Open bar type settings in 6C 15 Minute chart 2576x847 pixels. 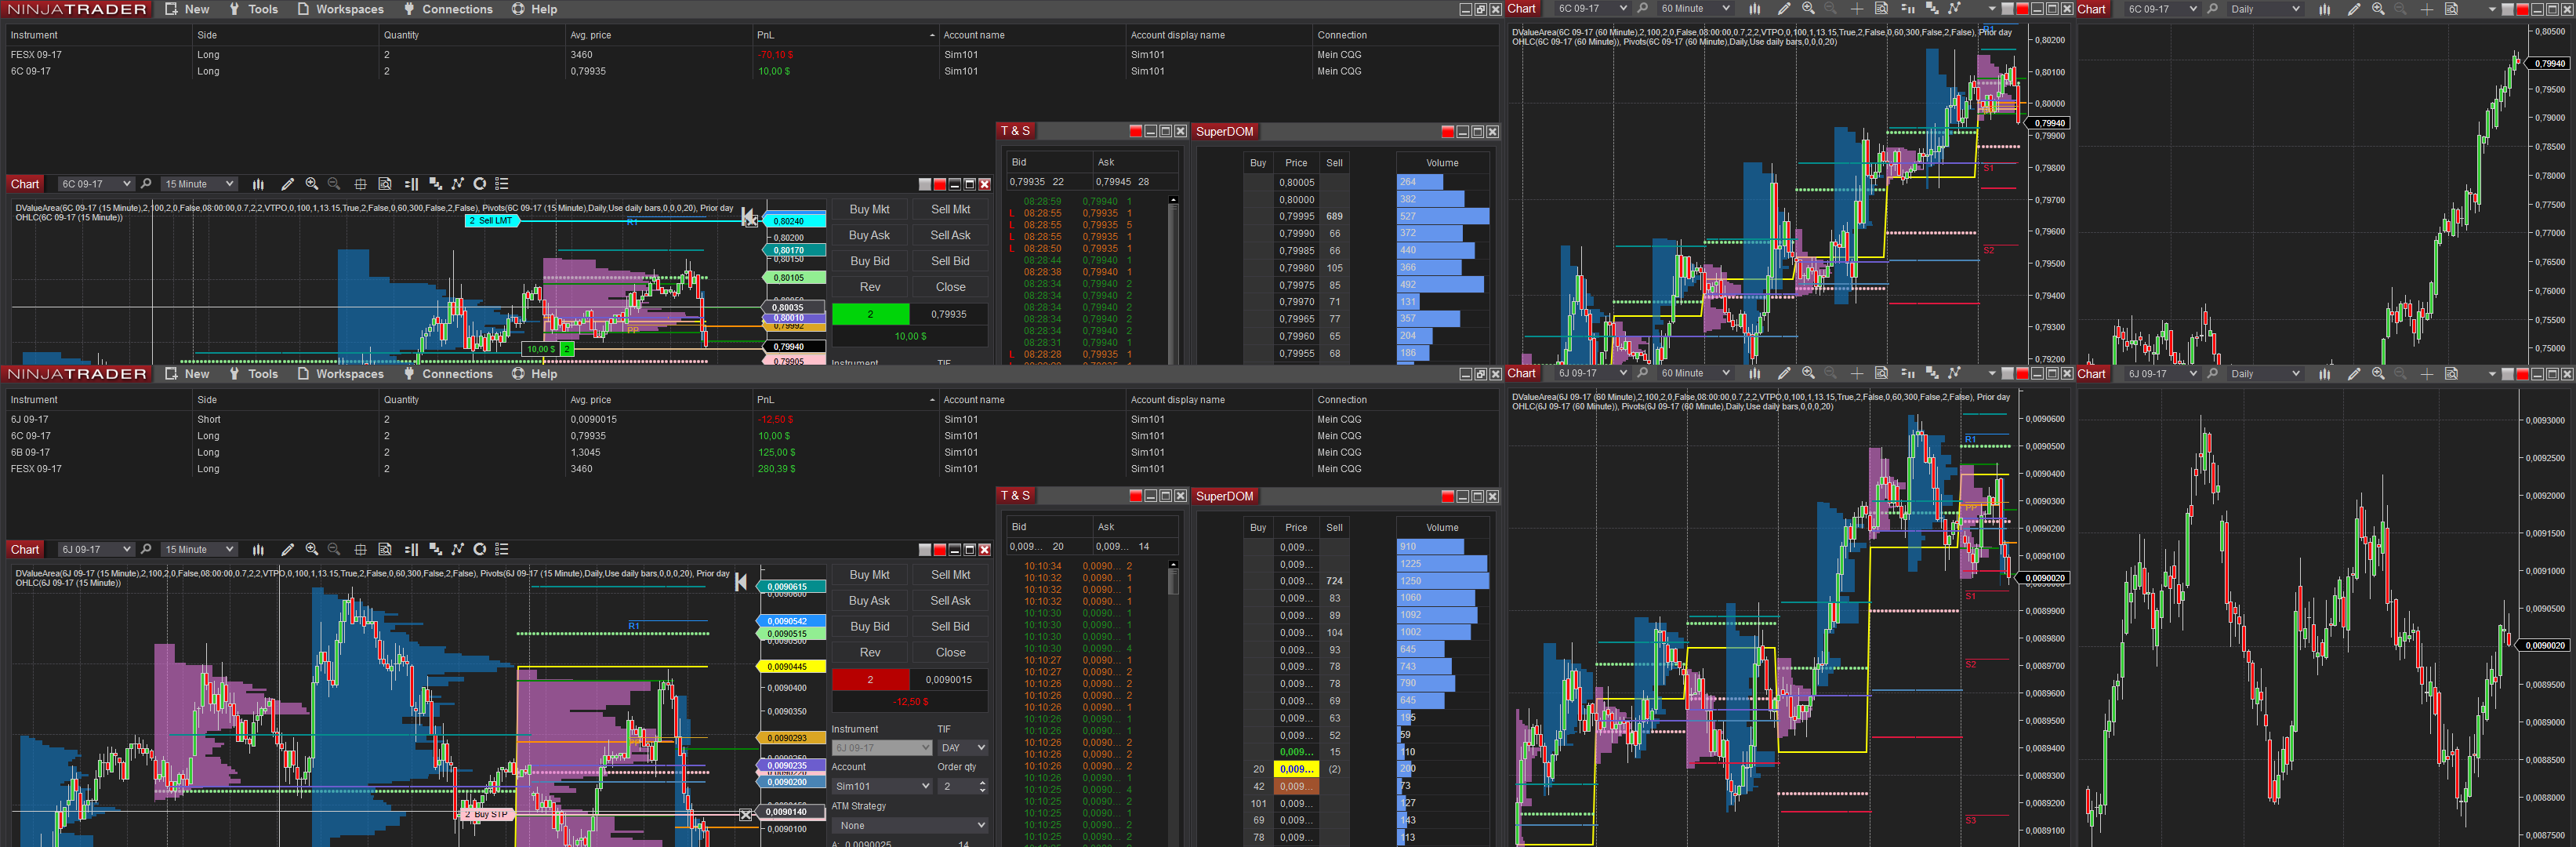pos(258,184)
